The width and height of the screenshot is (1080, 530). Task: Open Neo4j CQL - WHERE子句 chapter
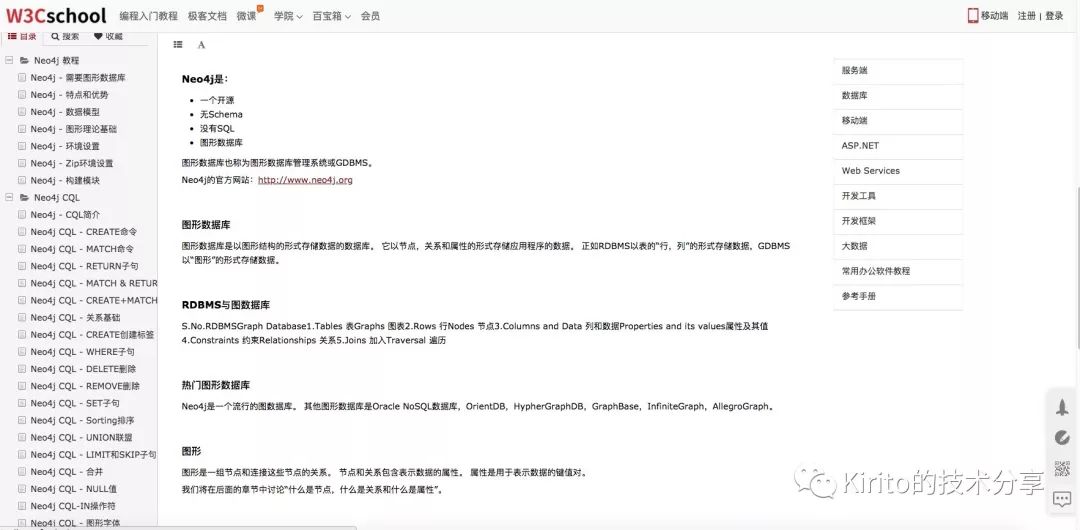point(83,352)
